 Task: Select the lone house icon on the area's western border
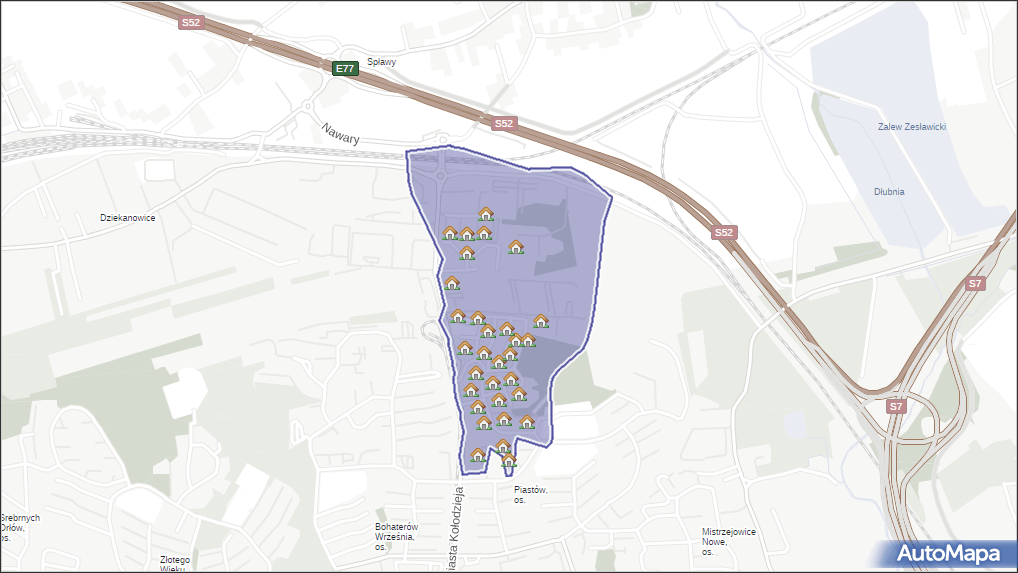pos(452,283)
